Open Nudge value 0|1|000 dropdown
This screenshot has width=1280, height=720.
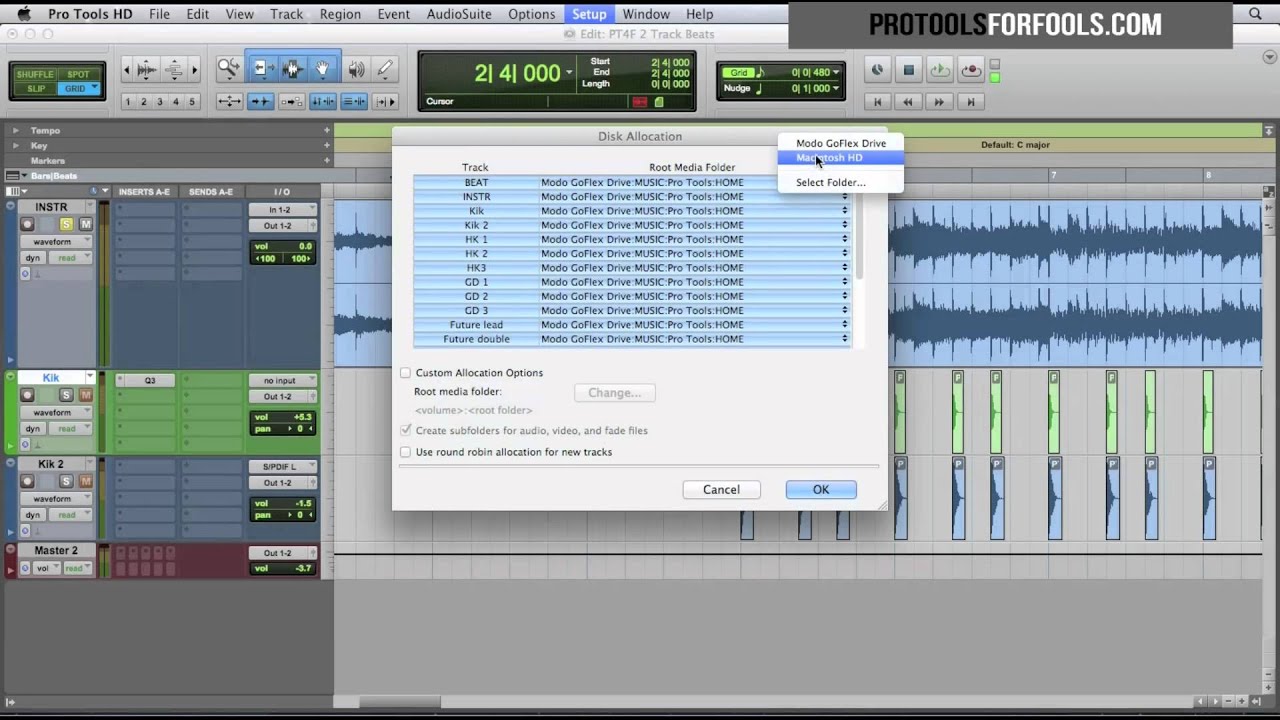tap(836, 88)
